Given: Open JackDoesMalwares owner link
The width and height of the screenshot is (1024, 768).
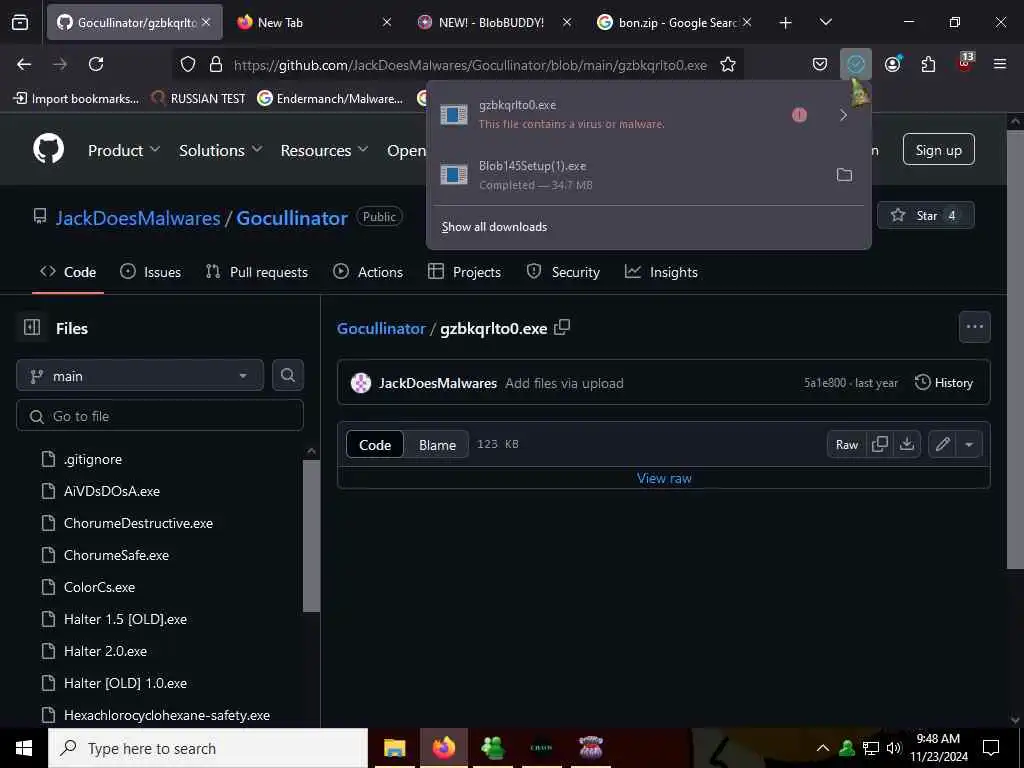Looking at the screenshot, I should point(138,217).
